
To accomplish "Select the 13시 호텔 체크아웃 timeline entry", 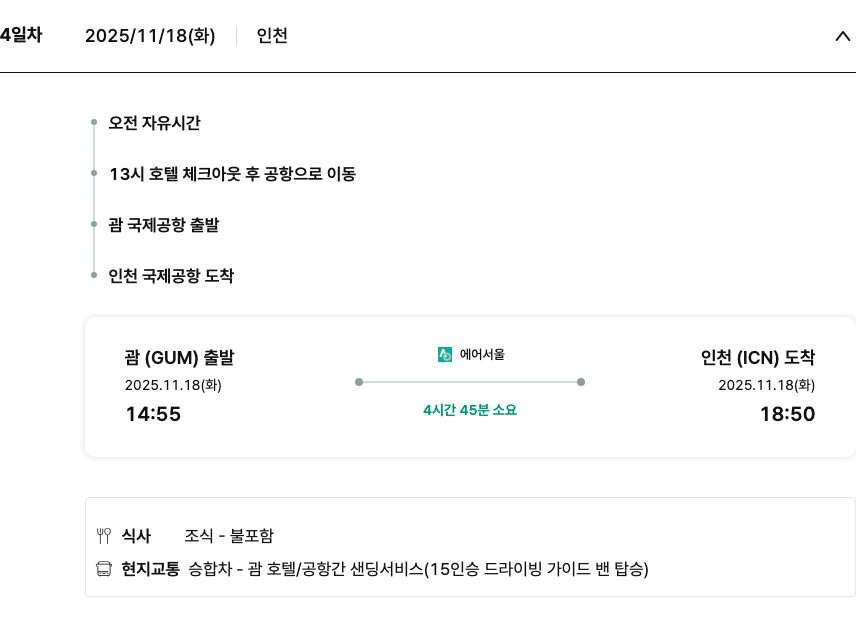I will [232, 174].
